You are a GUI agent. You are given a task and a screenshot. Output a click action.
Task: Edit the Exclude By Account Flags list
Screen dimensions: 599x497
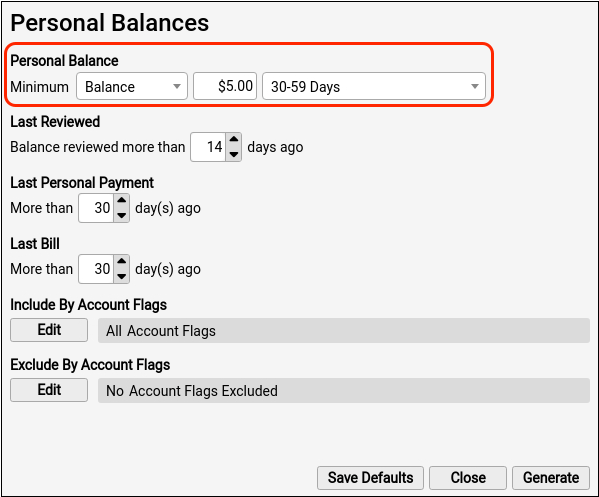tap(49, 390)
